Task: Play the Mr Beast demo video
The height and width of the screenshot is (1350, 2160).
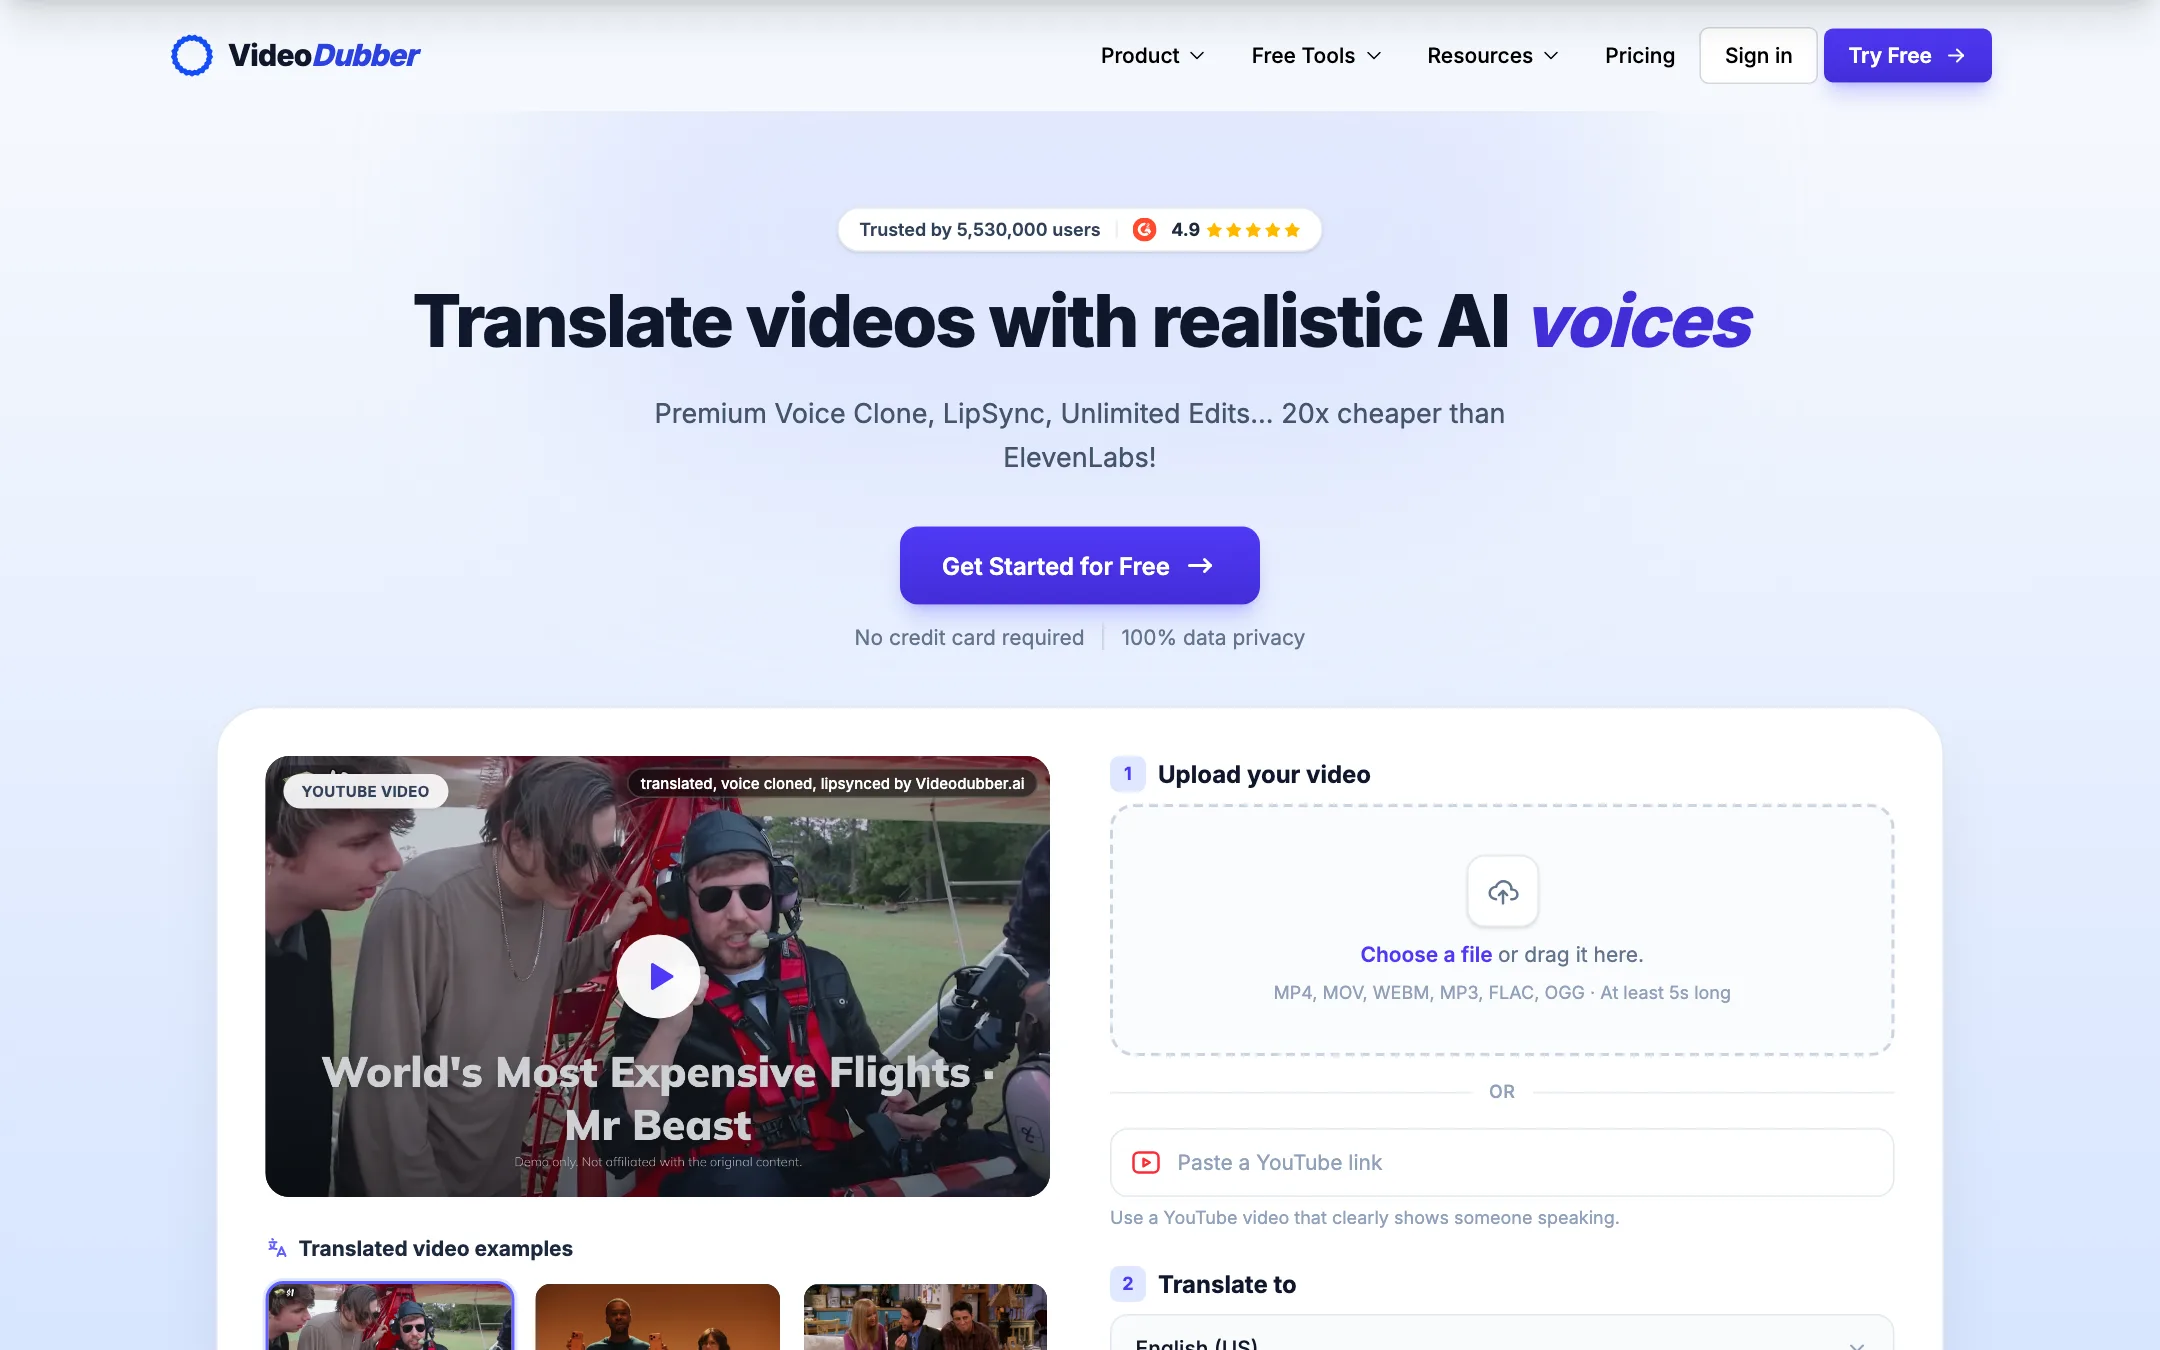Action: point(658,976)
